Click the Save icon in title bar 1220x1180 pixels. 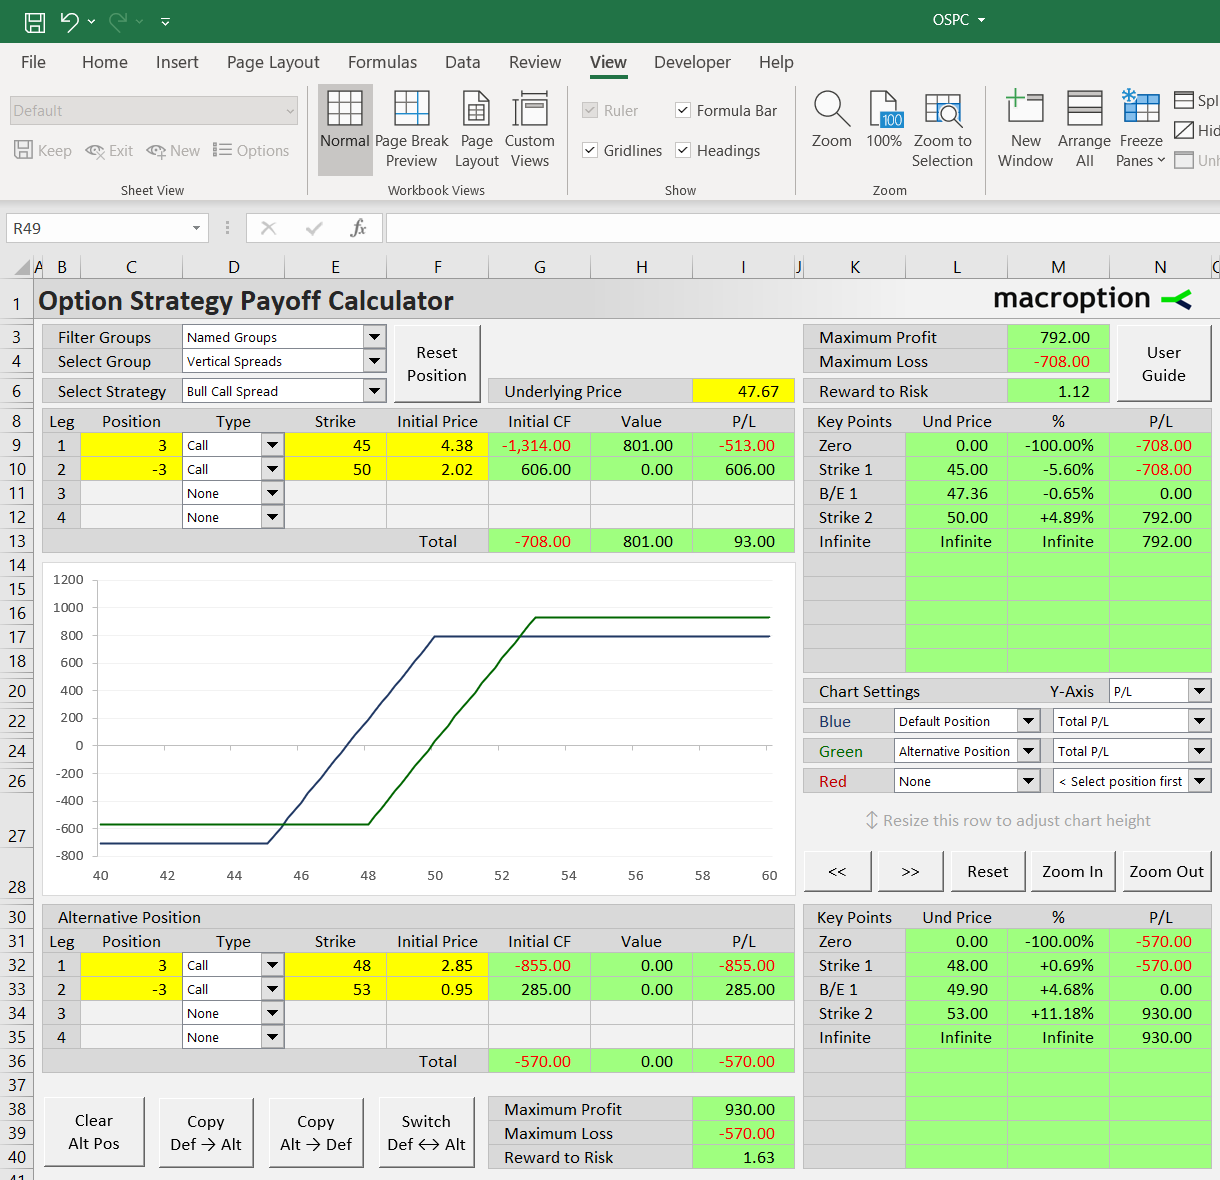click(x=35, y=21)
